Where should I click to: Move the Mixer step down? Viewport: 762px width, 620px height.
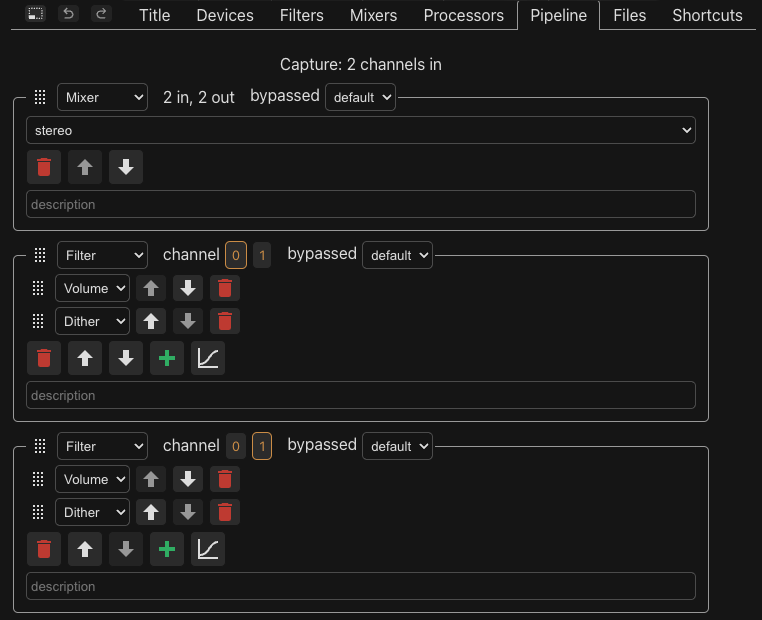tap(126, 167)
